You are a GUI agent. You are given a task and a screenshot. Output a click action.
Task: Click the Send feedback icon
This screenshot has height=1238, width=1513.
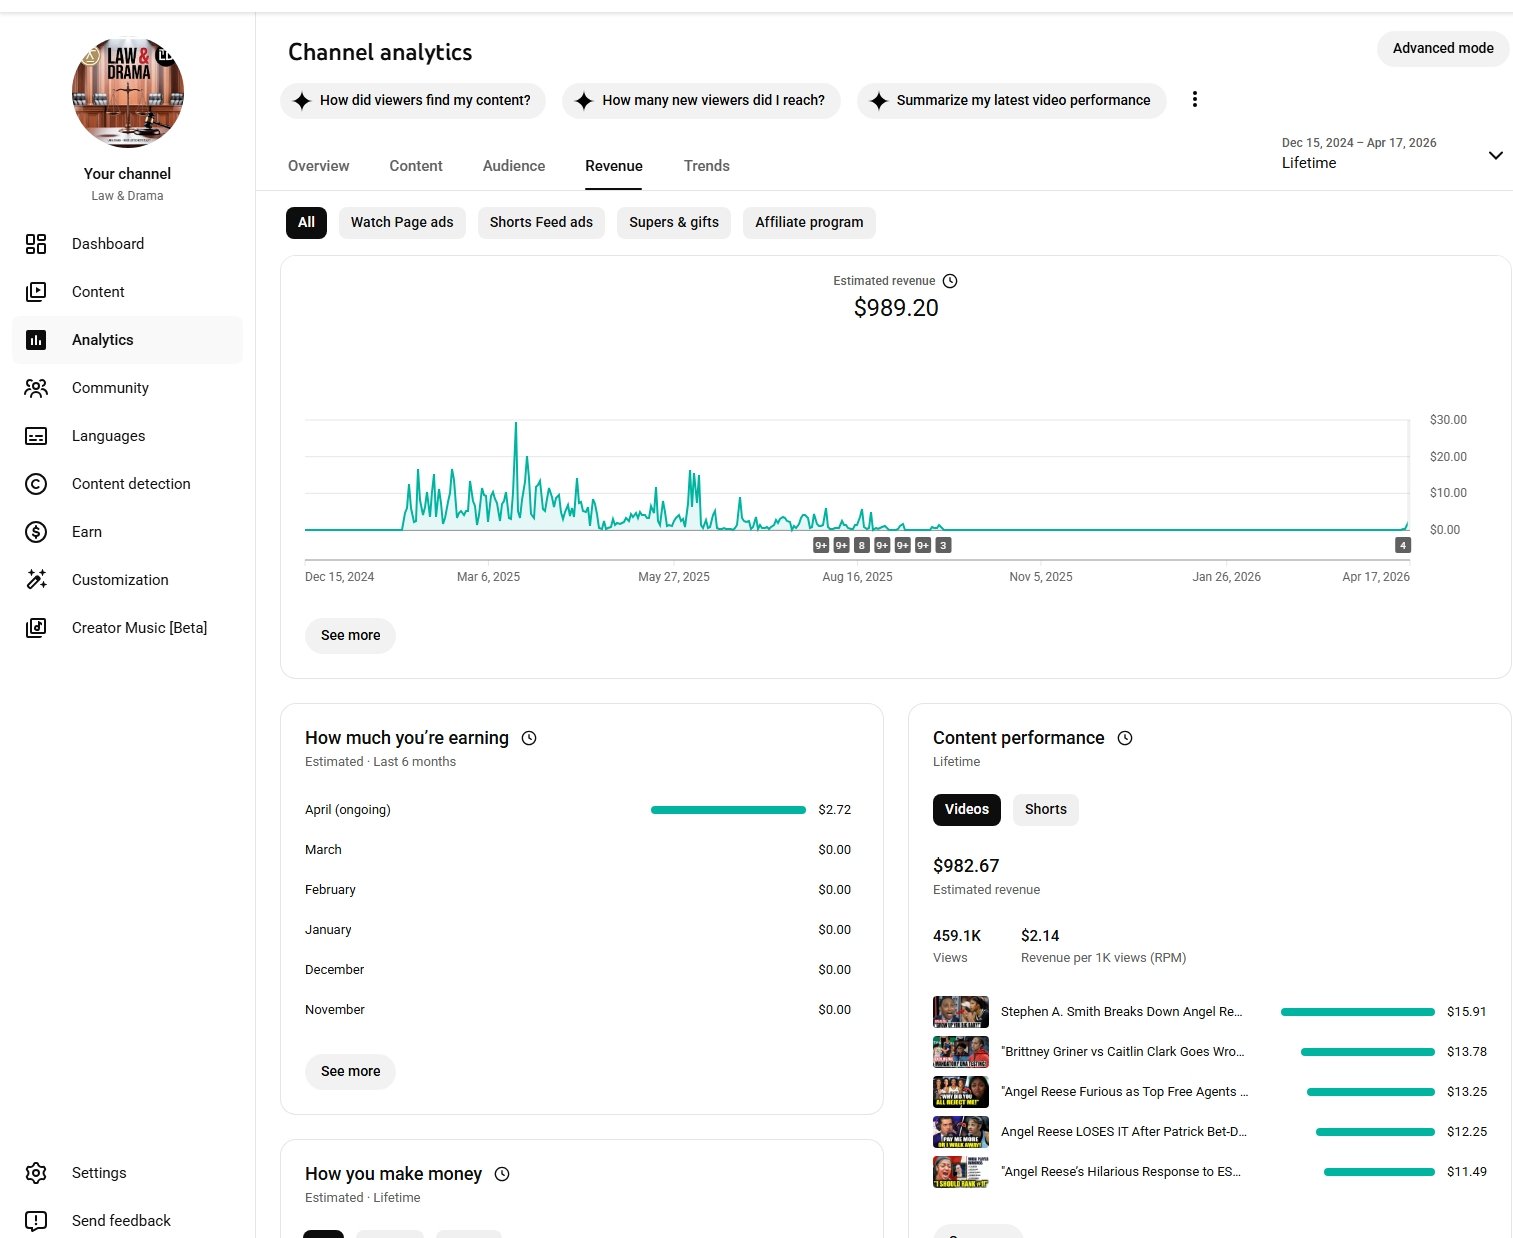(36, 1221)
